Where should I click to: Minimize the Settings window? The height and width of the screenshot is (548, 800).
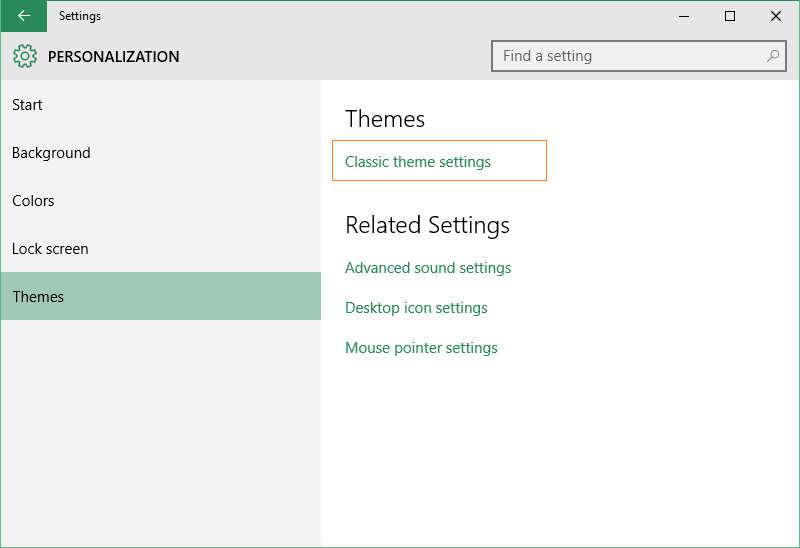click(685, 16)
